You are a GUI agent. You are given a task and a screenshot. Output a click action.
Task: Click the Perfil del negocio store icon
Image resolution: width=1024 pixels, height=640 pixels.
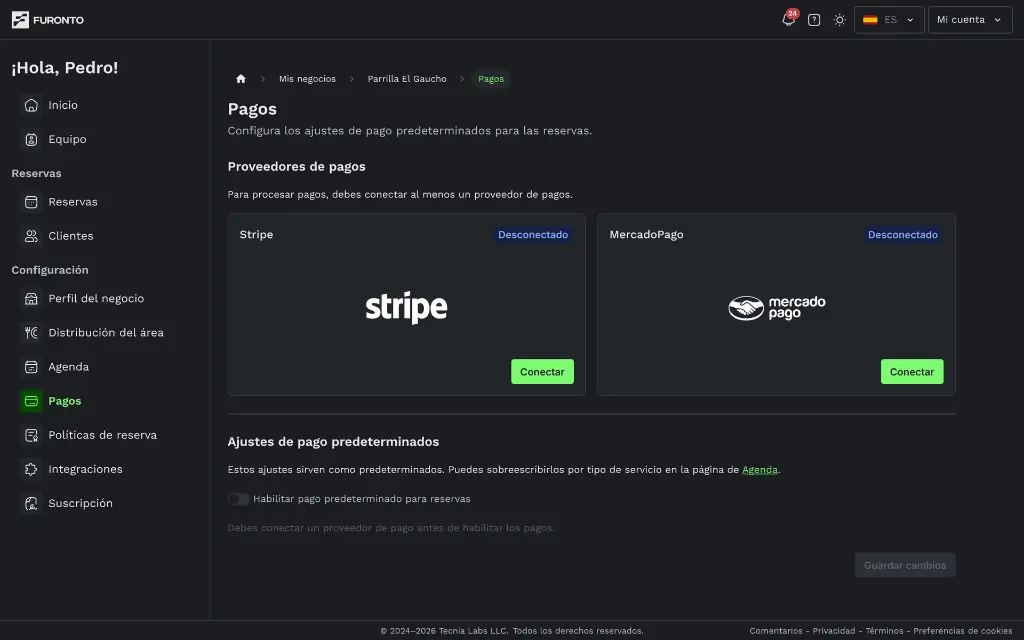[x=31, y=298]
